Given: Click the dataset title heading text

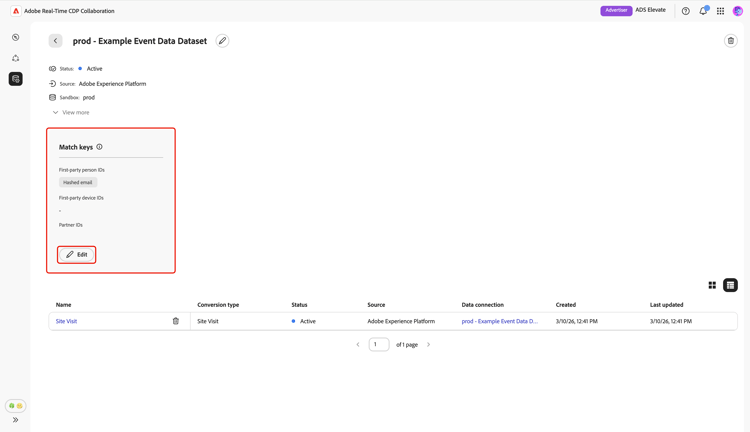Looking at the screenshot, I should coord(140,41).
